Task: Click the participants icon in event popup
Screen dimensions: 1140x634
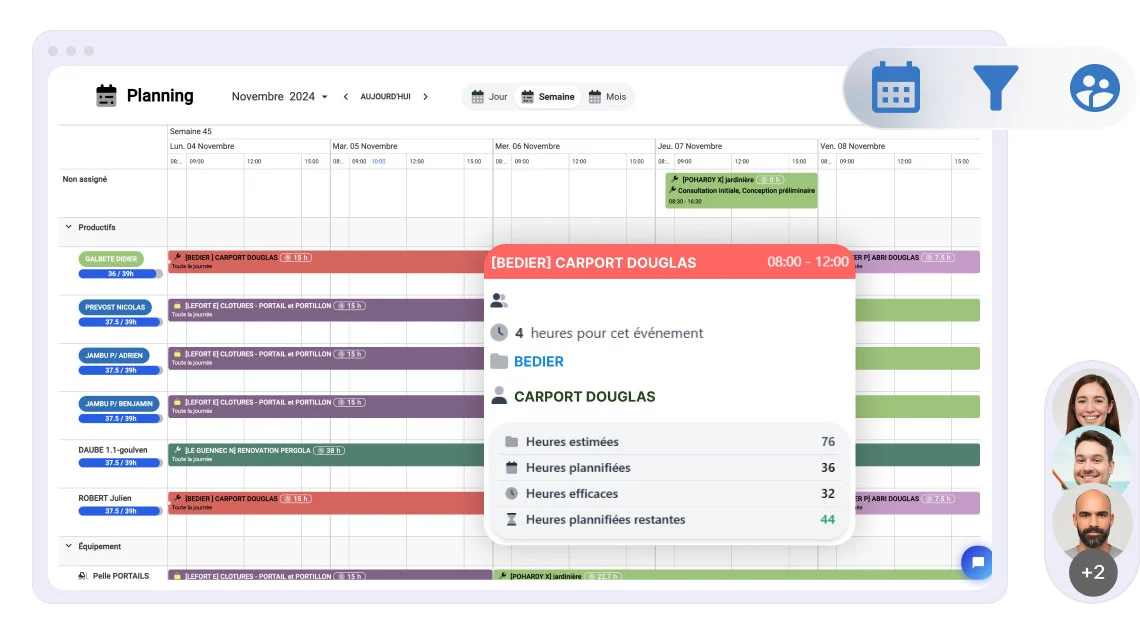Action: coord(499,300)
